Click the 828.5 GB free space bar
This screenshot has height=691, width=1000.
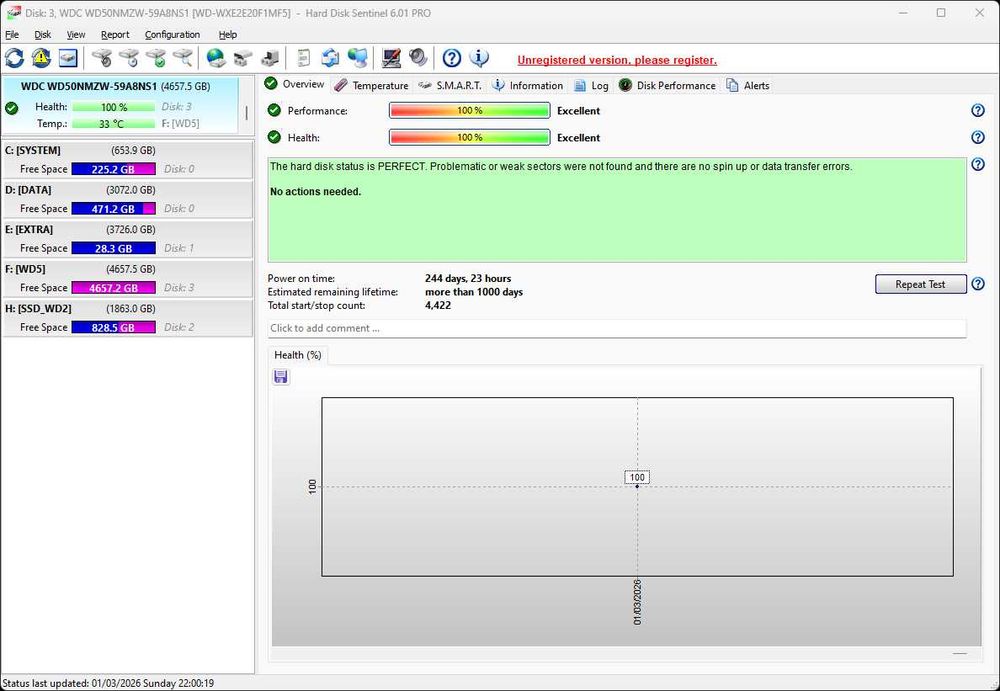click(x=114, y=327)
